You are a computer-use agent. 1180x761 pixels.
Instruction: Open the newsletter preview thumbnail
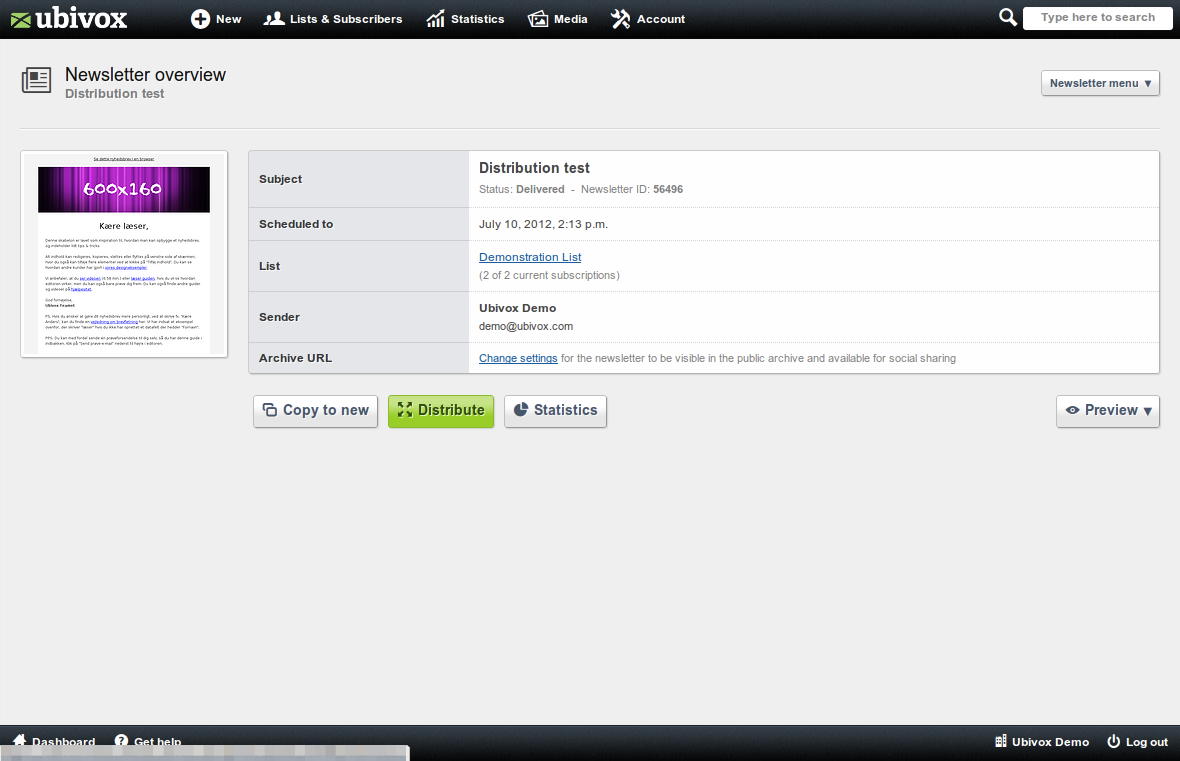124,254
